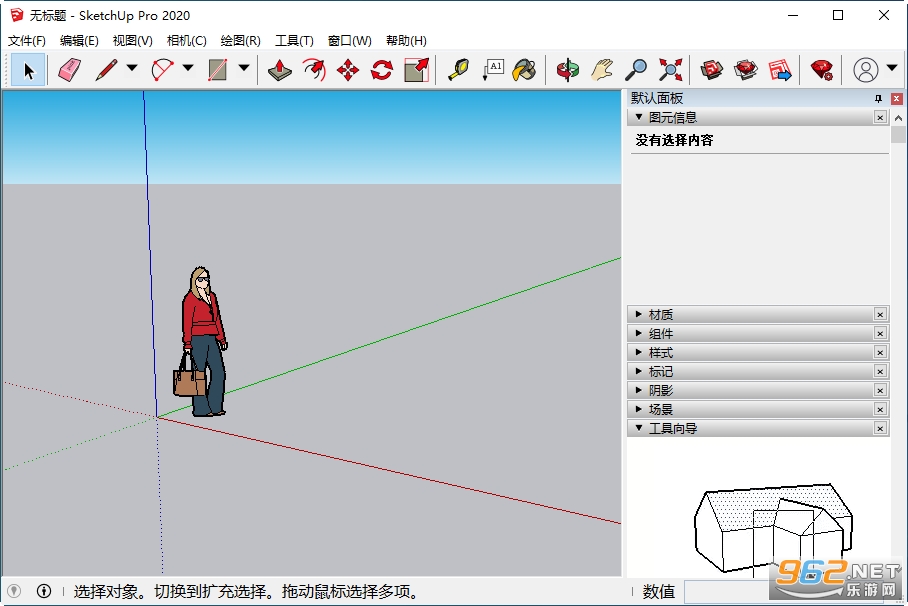Select the Select arrow tool

click(x=28, y=70)
